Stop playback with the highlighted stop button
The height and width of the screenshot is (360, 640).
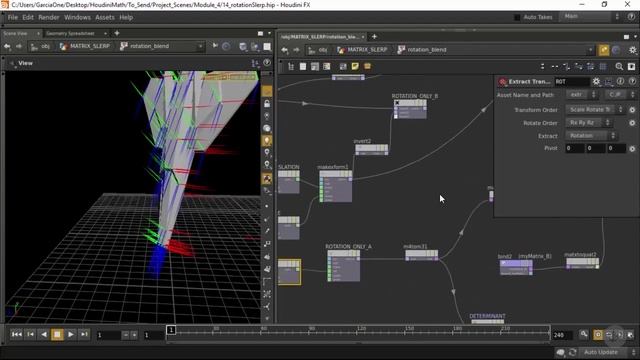point(57,335)
